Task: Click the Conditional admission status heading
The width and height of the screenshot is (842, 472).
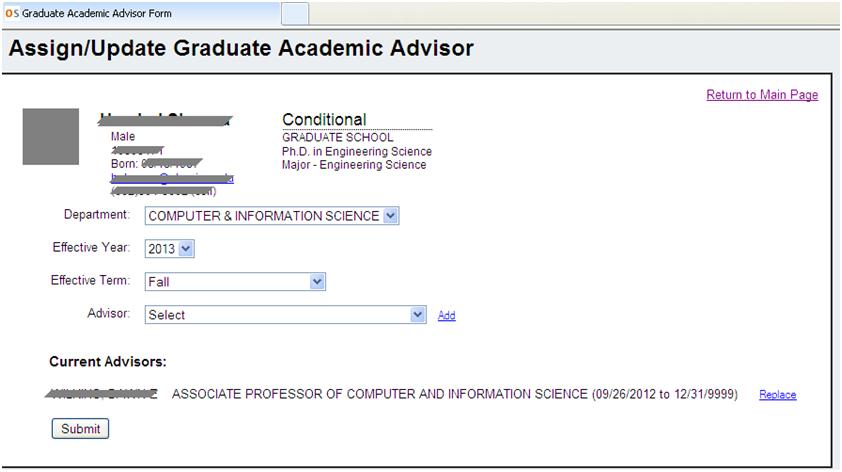Action: pos(324,119)
